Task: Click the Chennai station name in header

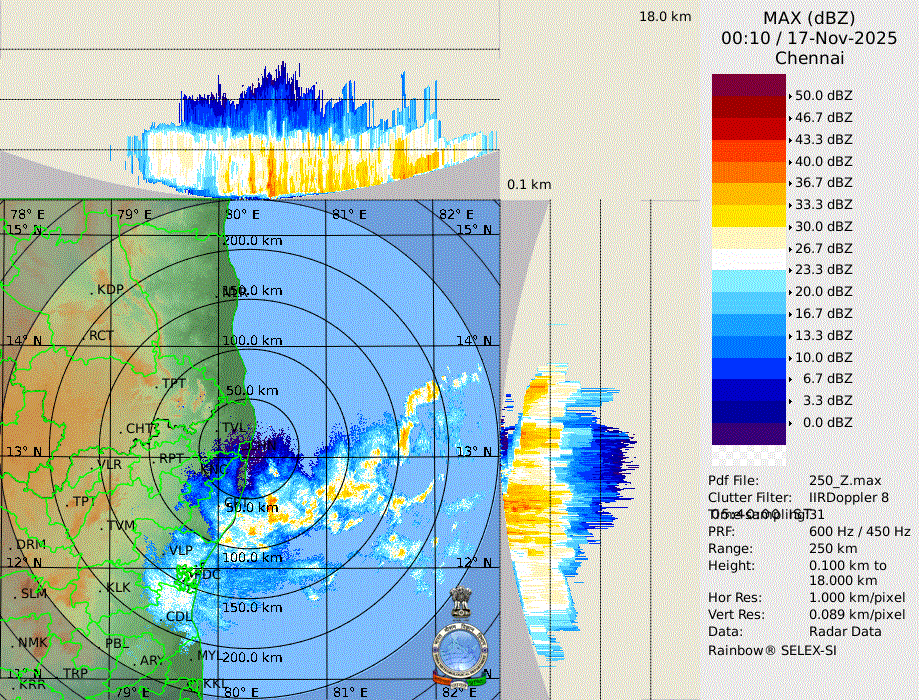Action: coord(810,58)
